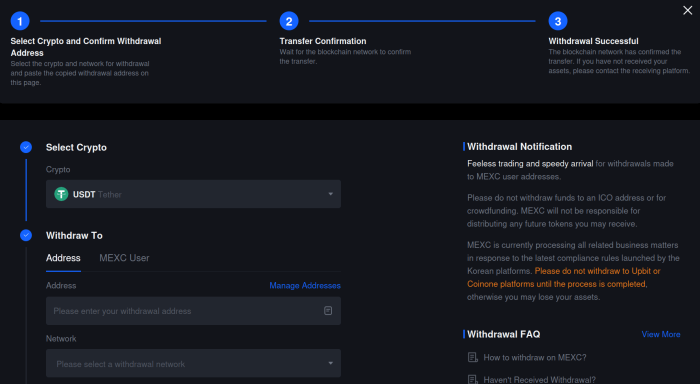Click the step 3 circle icon

tap(558, 21)
